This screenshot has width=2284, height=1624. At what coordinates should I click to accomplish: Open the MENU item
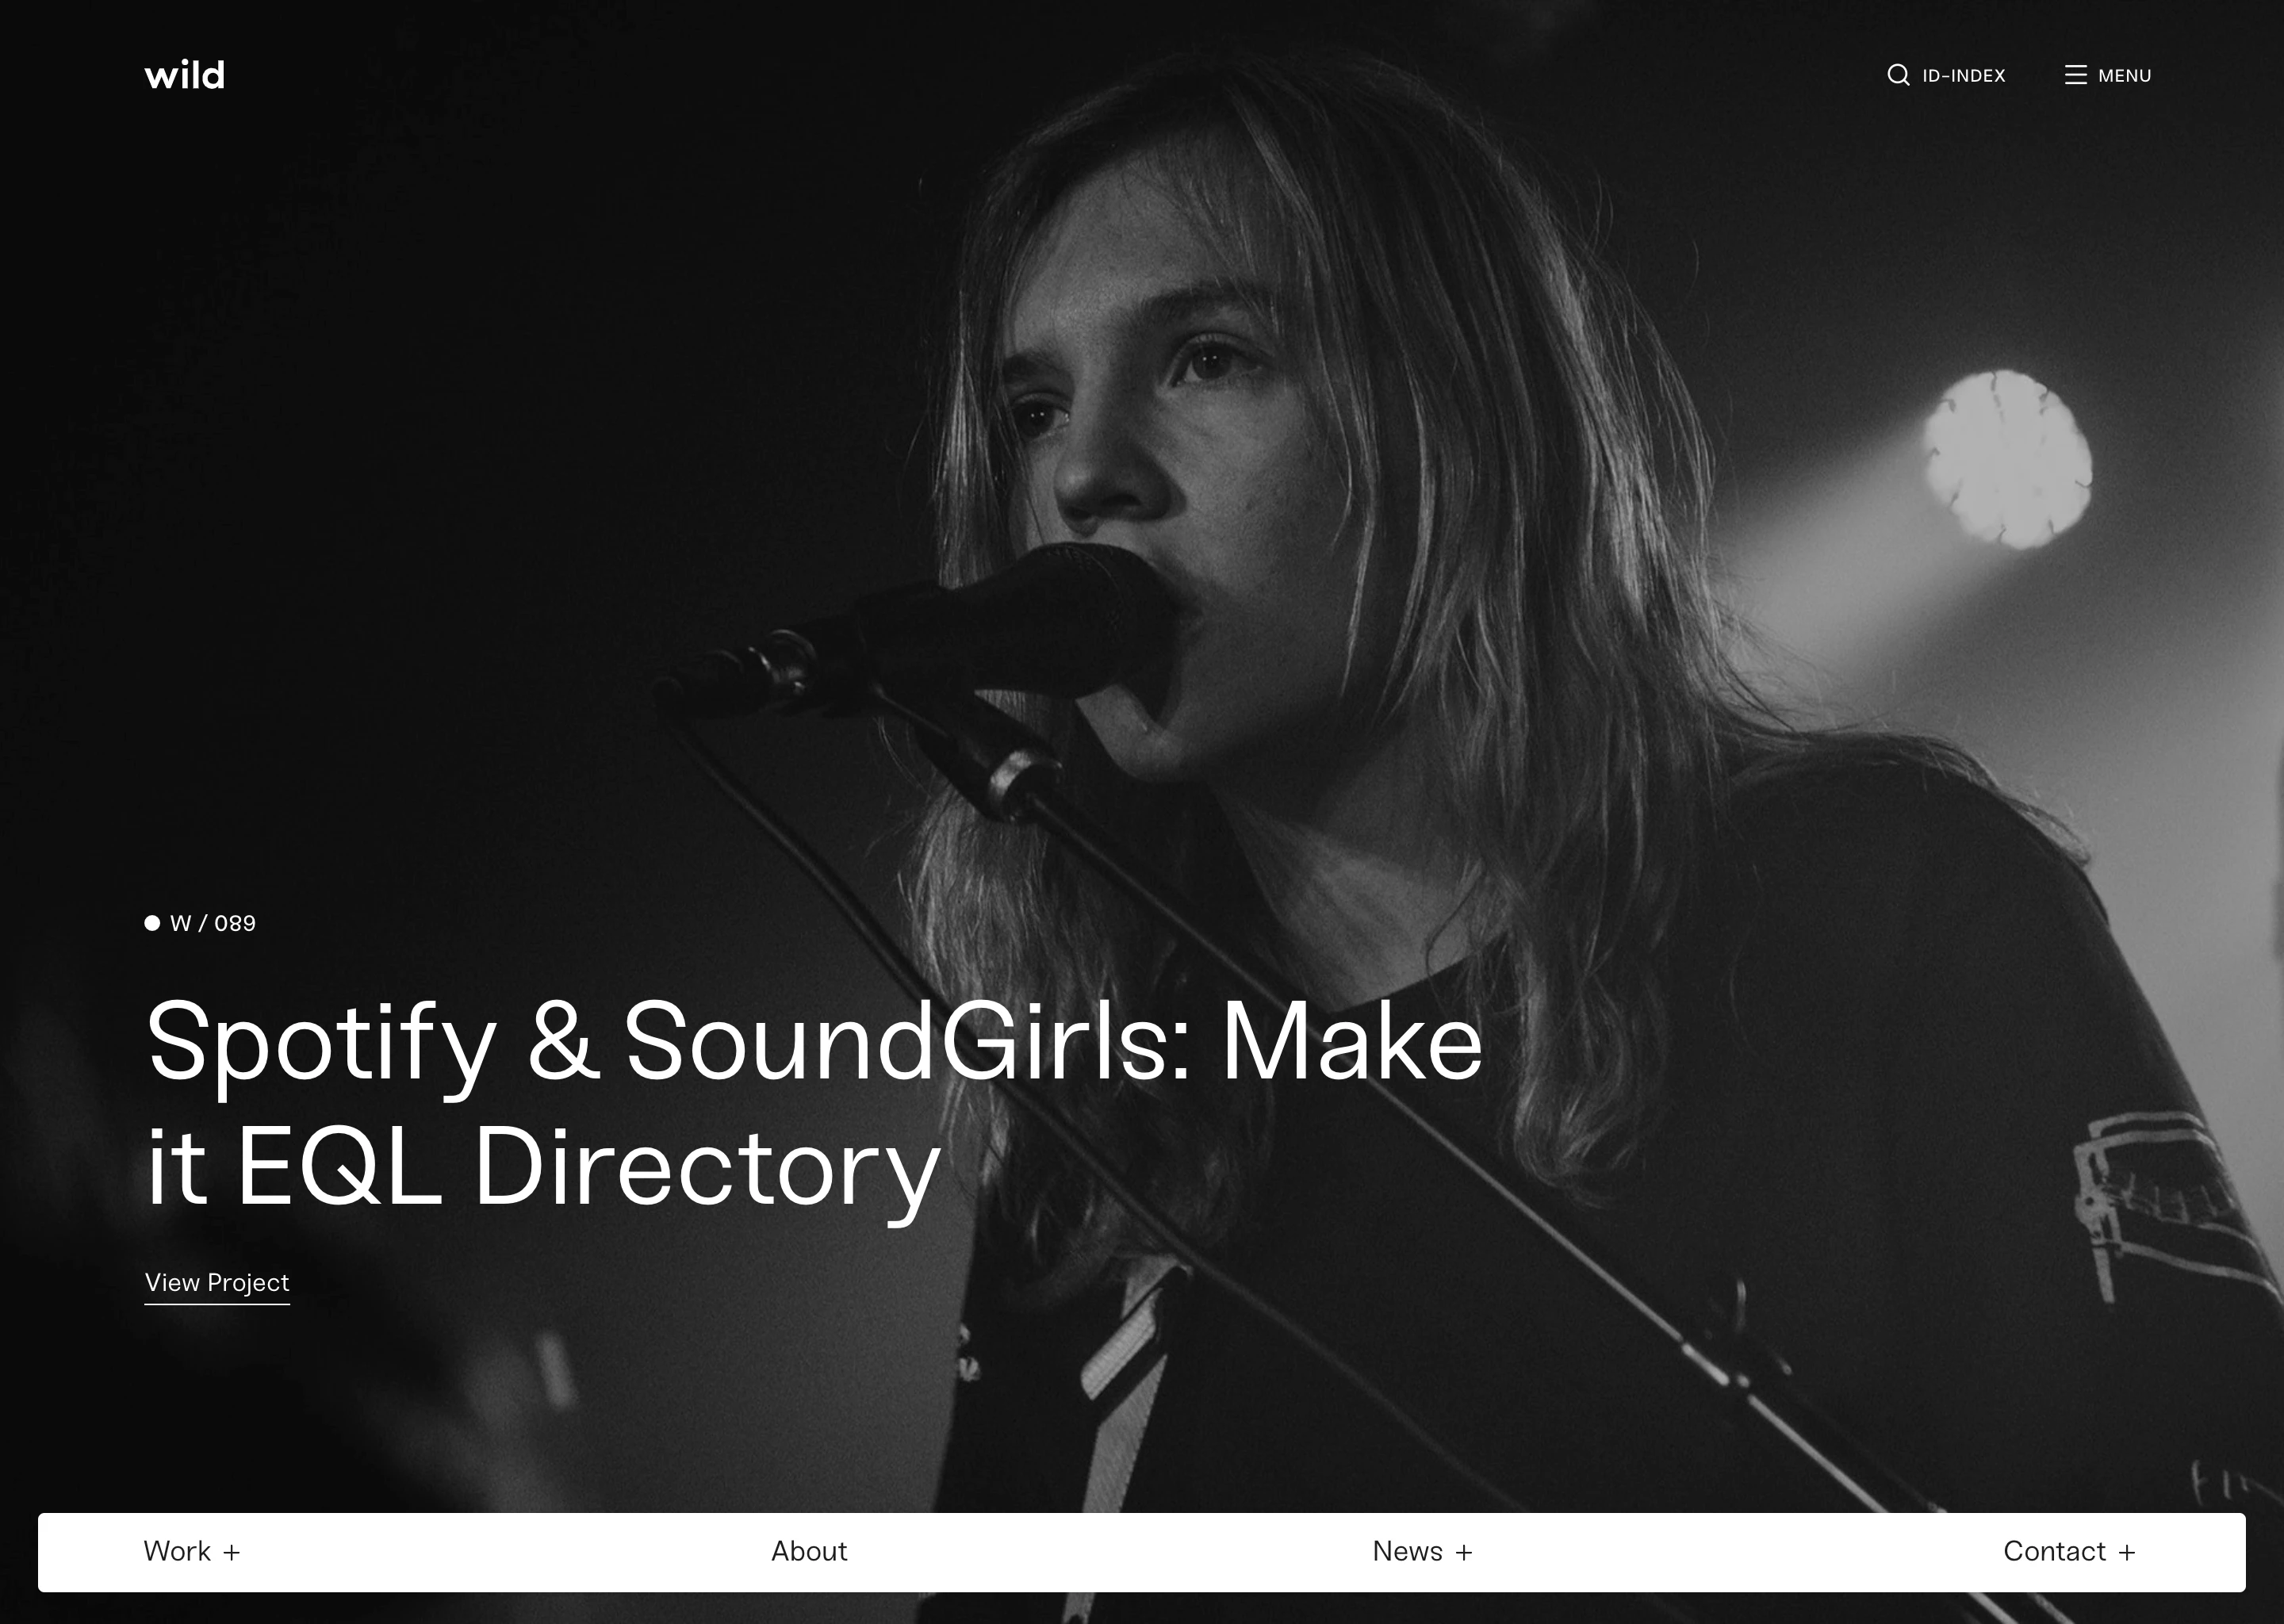click(x=2124, y=75)
